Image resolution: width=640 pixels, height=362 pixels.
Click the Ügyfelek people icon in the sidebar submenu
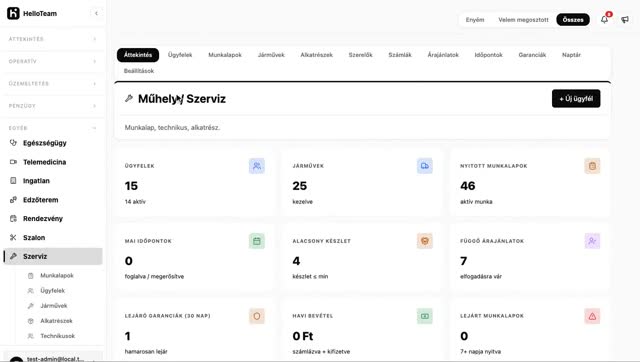31,291
